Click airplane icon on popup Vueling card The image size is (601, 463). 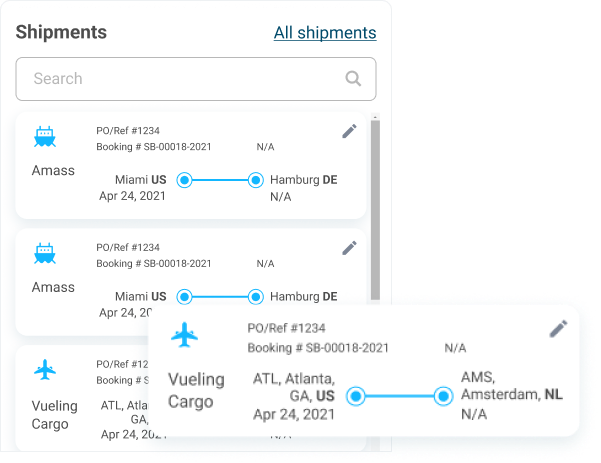coord(185,336)
